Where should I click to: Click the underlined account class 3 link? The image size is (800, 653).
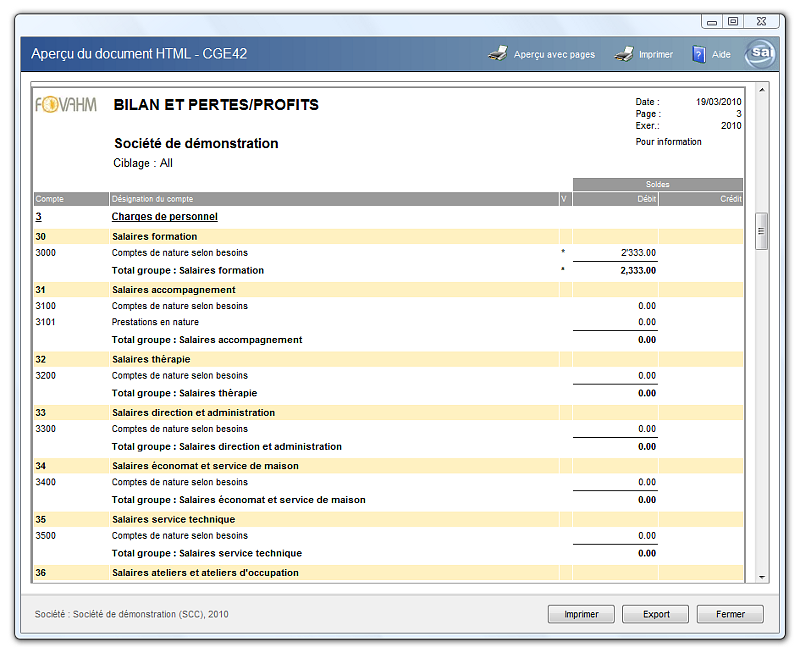[39, 217]
